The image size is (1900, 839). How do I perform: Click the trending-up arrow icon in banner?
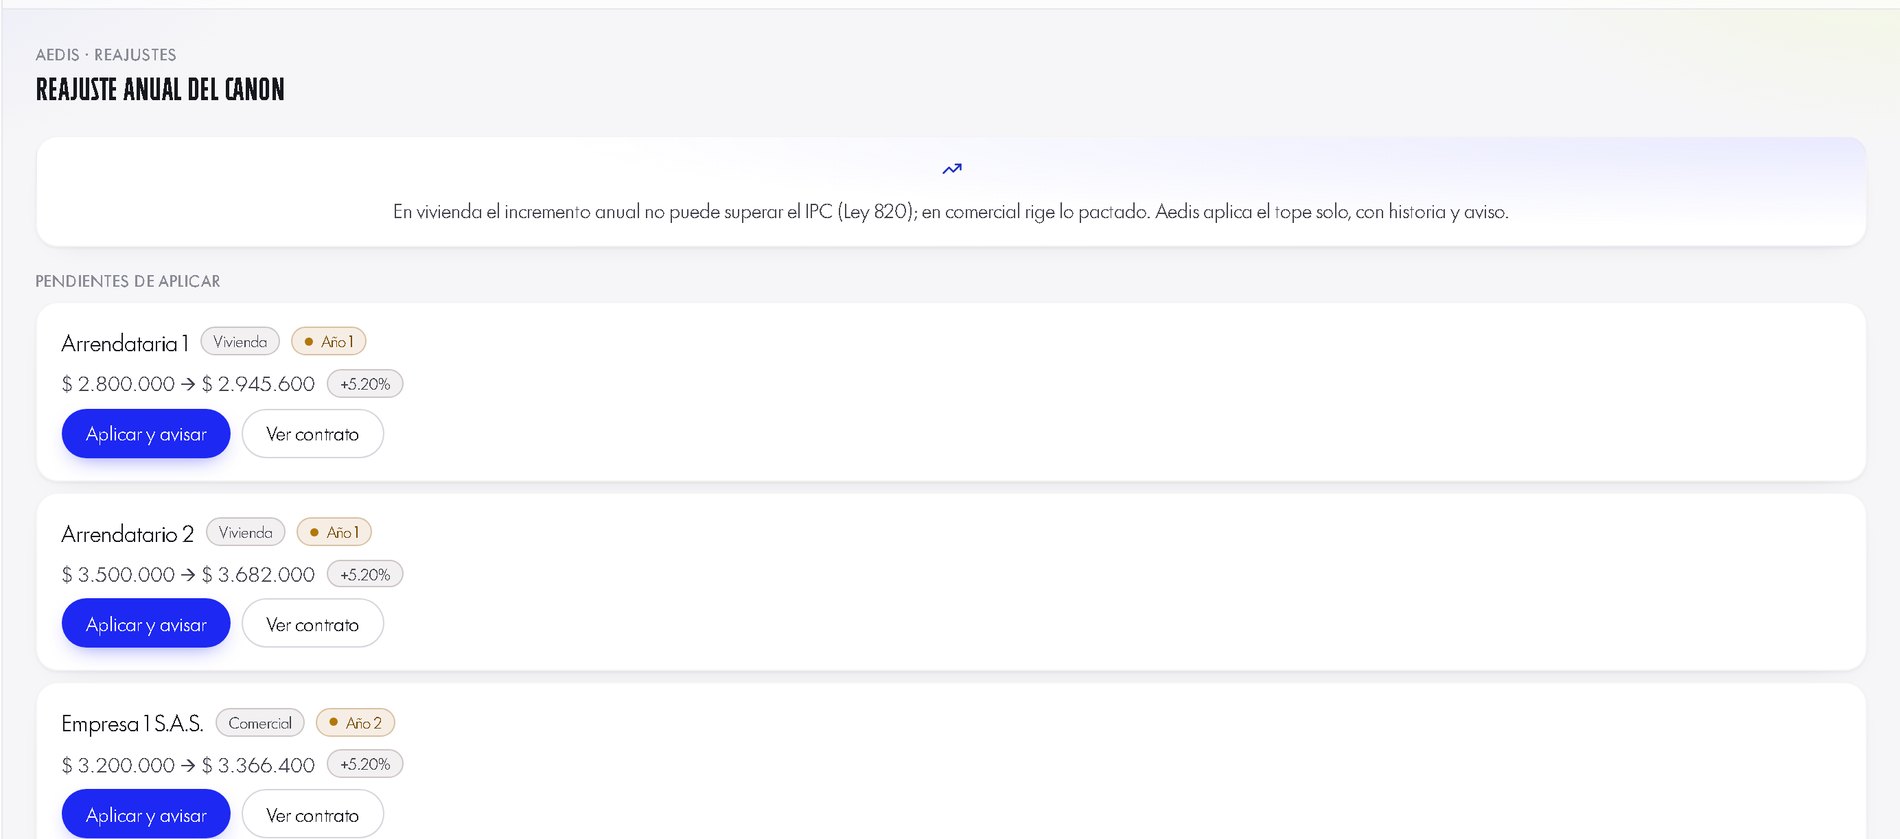pos(951,169)
